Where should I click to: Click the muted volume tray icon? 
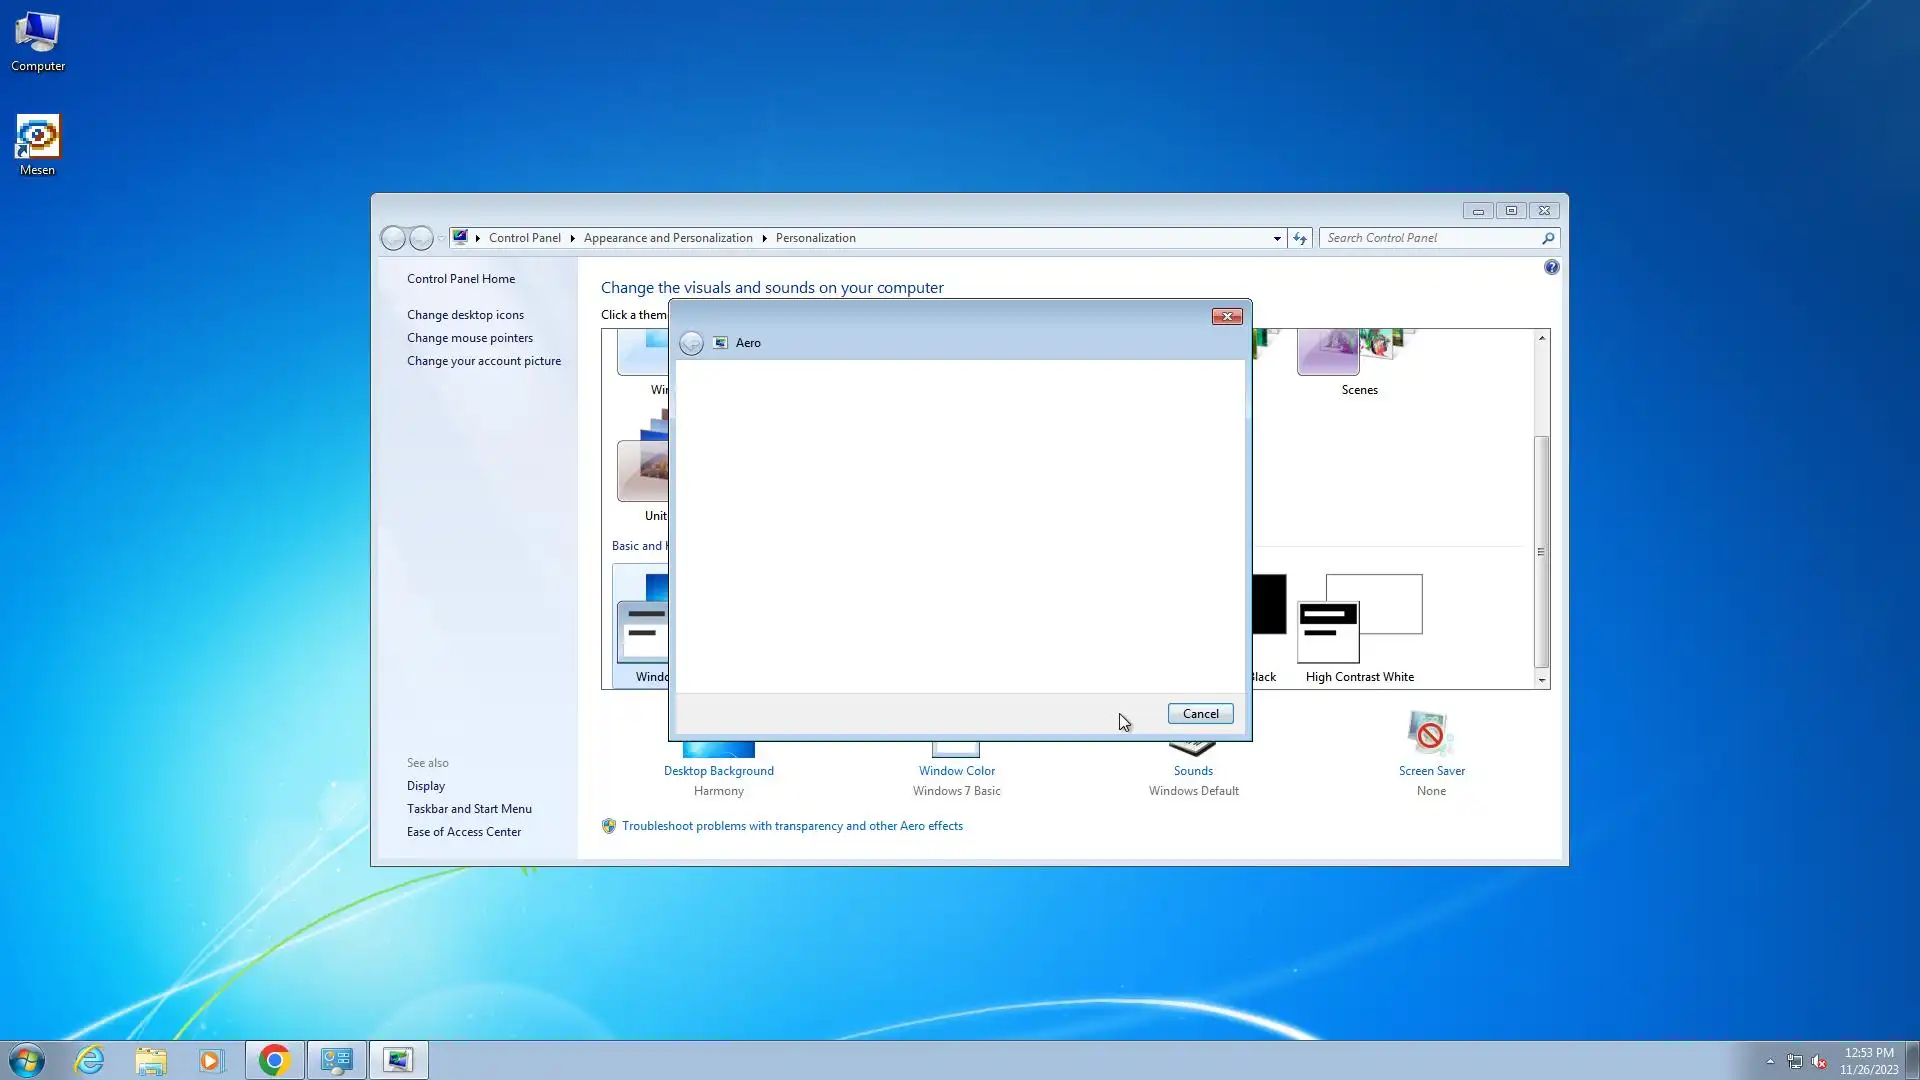coord(1819,1062)
